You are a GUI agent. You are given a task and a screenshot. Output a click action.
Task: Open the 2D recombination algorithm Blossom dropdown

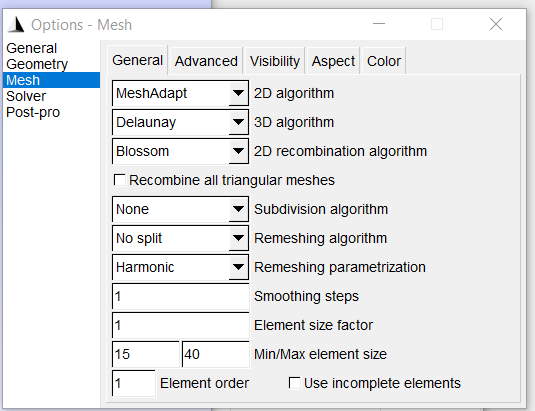(180, 151)
